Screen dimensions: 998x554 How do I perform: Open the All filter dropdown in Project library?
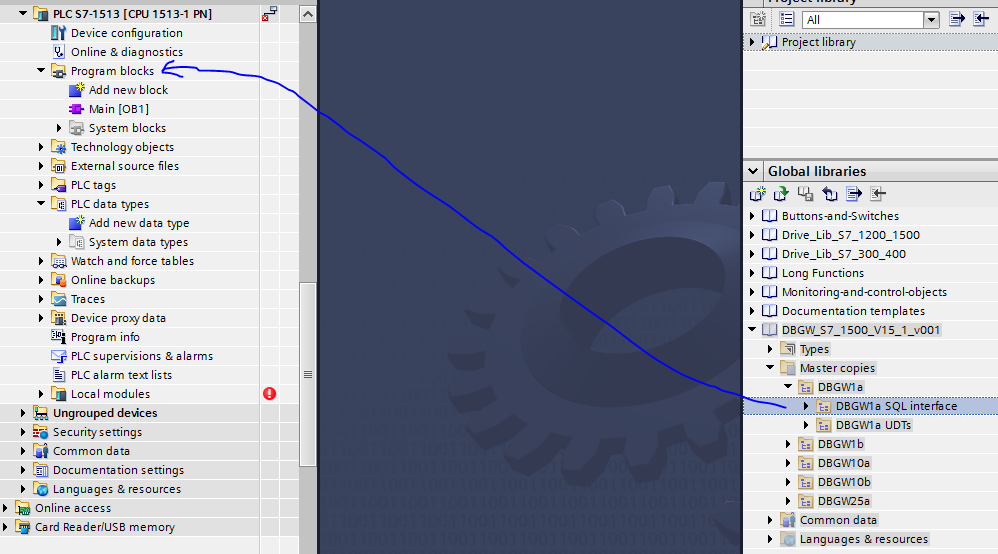pyautogui.click(x=931, y=20)
